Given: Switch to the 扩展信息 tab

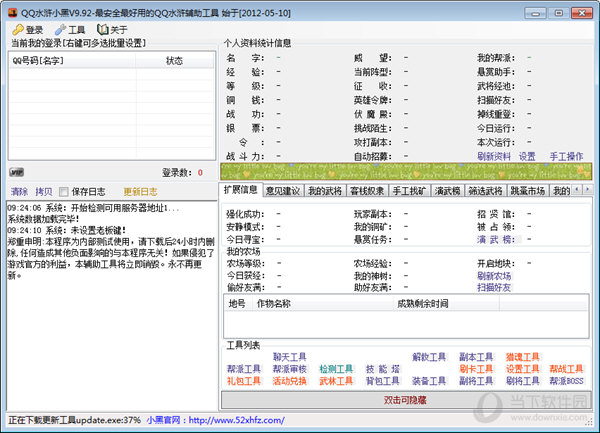Looking at the screenshot, I should point(241,189).
